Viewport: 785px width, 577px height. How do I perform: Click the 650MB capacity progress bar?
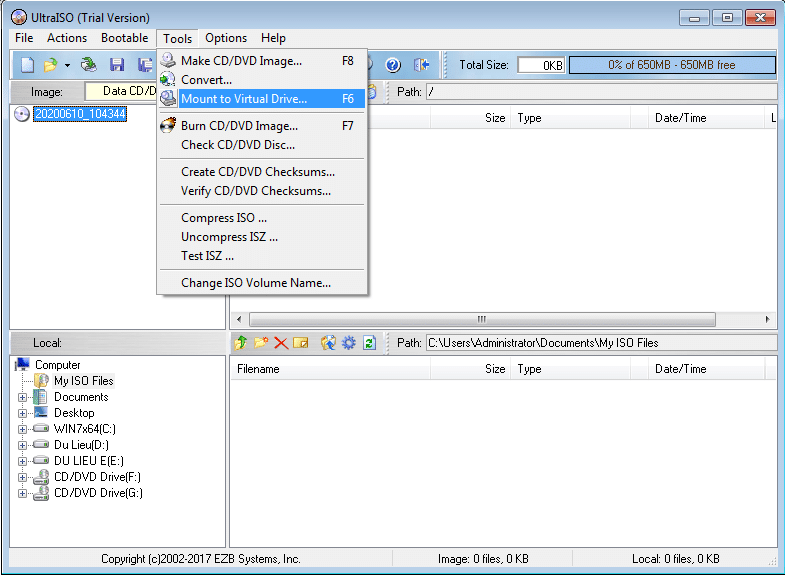[x=672, y=65]
